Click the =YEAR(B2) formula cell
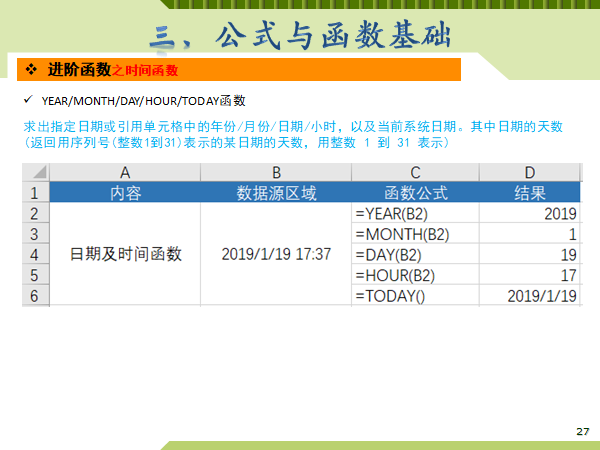 point(415,213)
